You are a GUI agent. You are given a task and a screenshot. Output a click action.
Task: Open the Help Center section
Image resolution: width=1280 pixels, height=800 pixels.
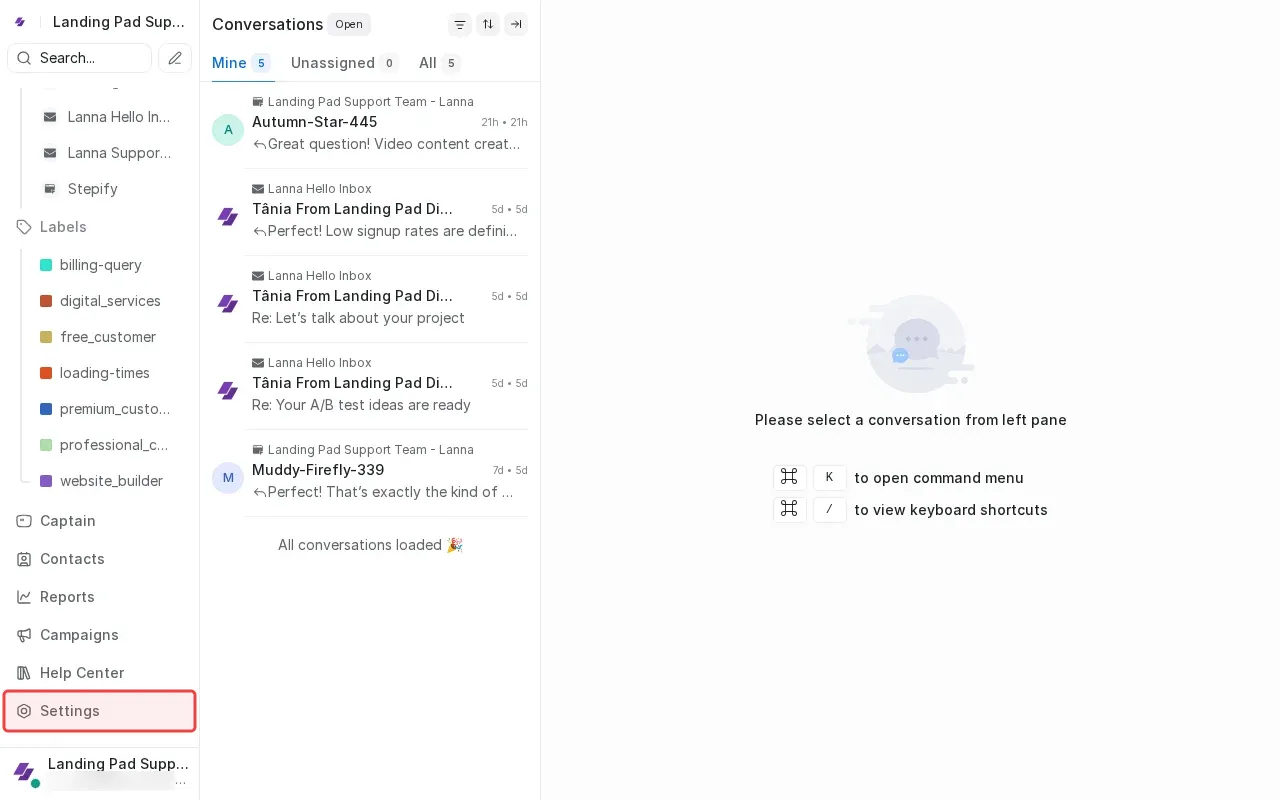click(x=82, y=673)
